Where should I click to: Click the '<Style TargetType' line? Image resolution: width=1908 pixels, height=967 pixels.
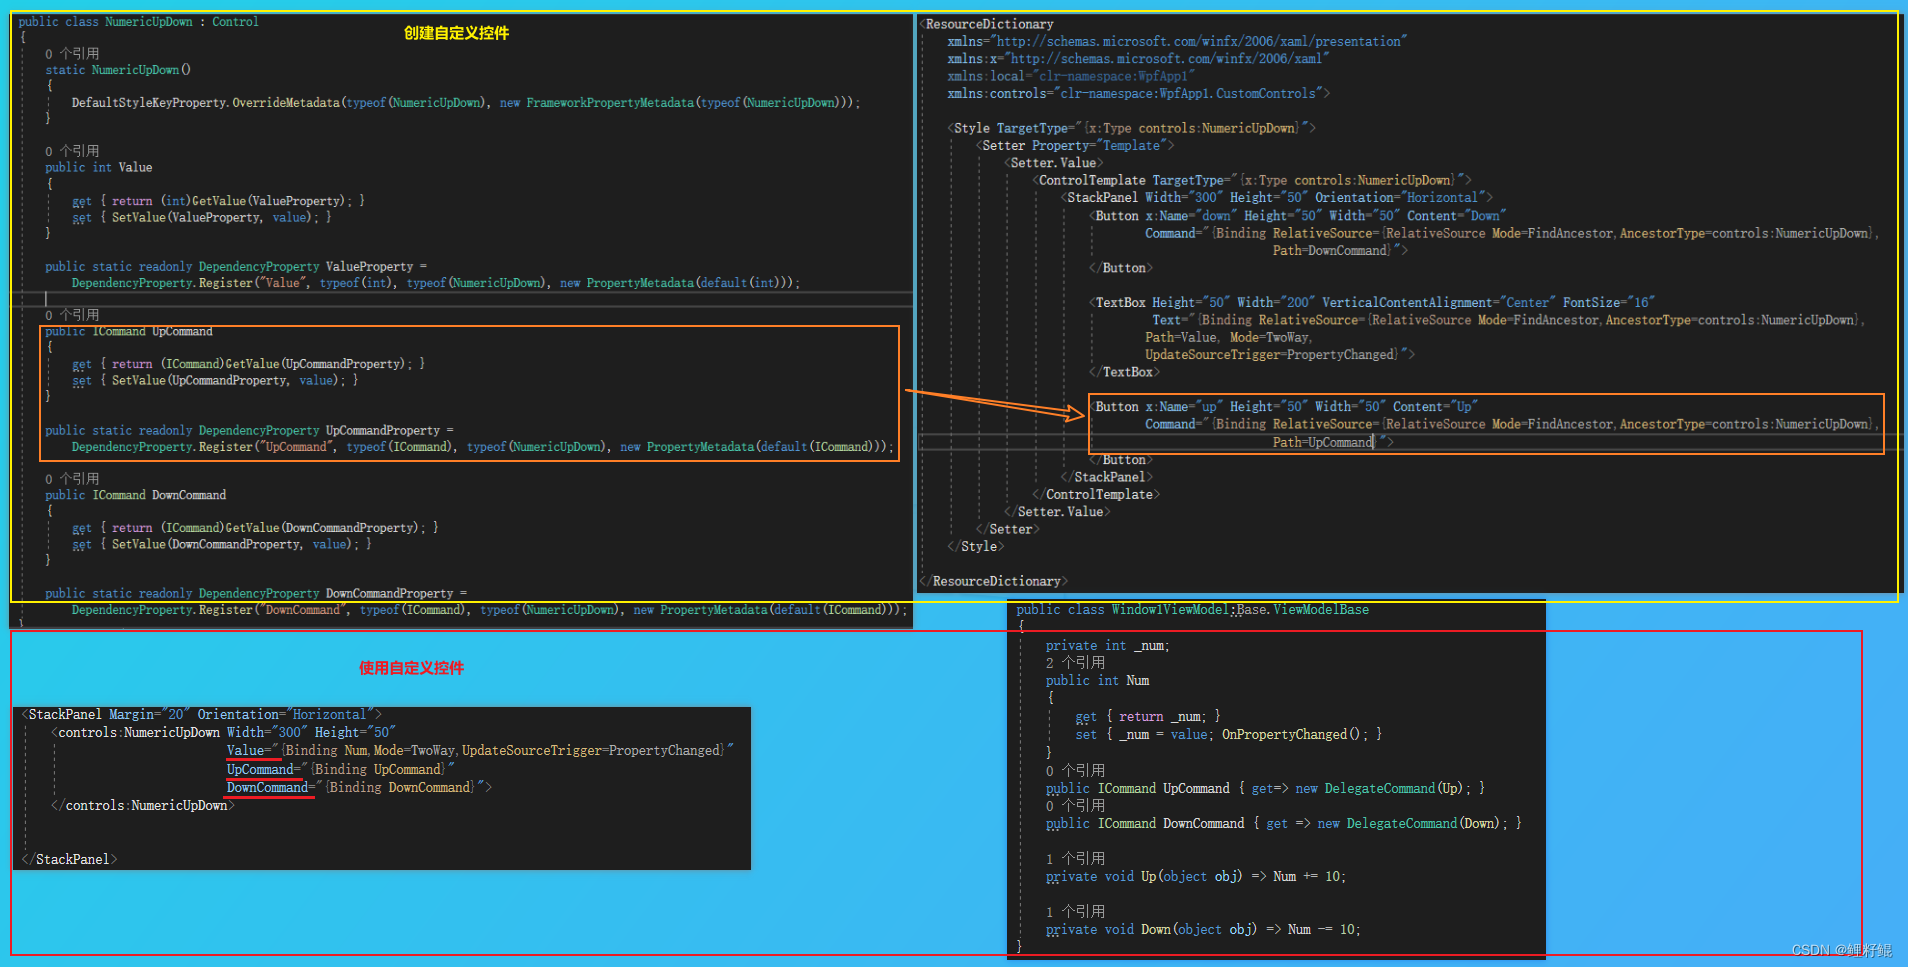click(1132, 129)
